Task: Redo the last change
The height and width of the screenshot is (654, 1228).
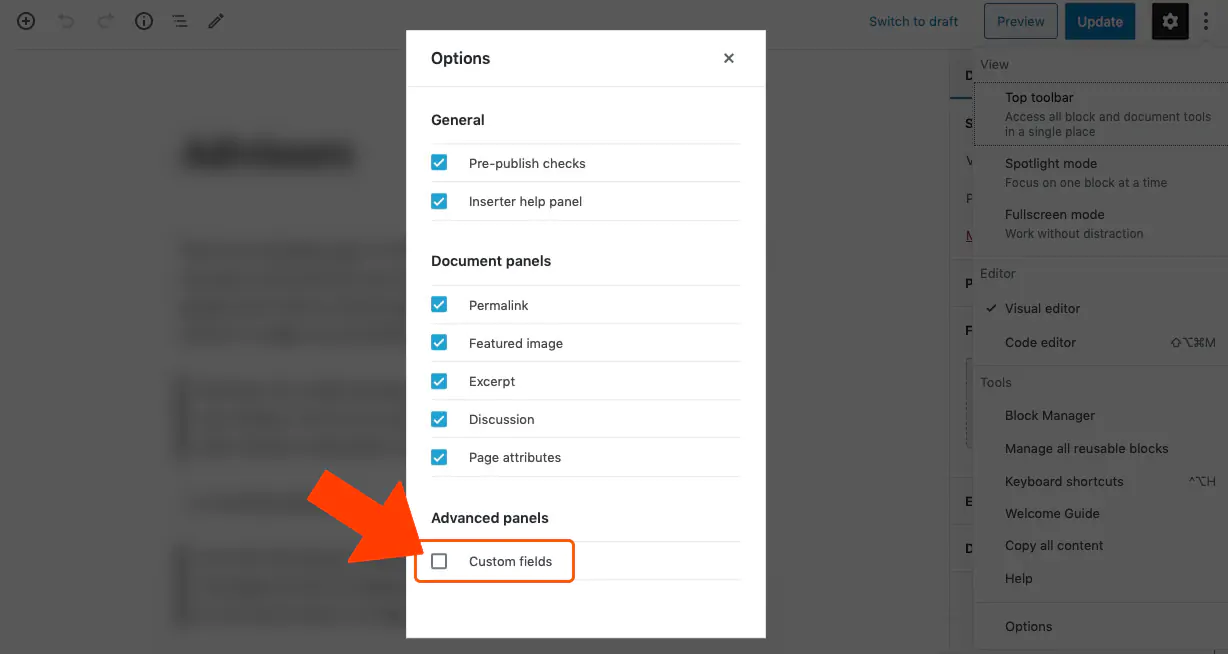Action: coord(105,21)
